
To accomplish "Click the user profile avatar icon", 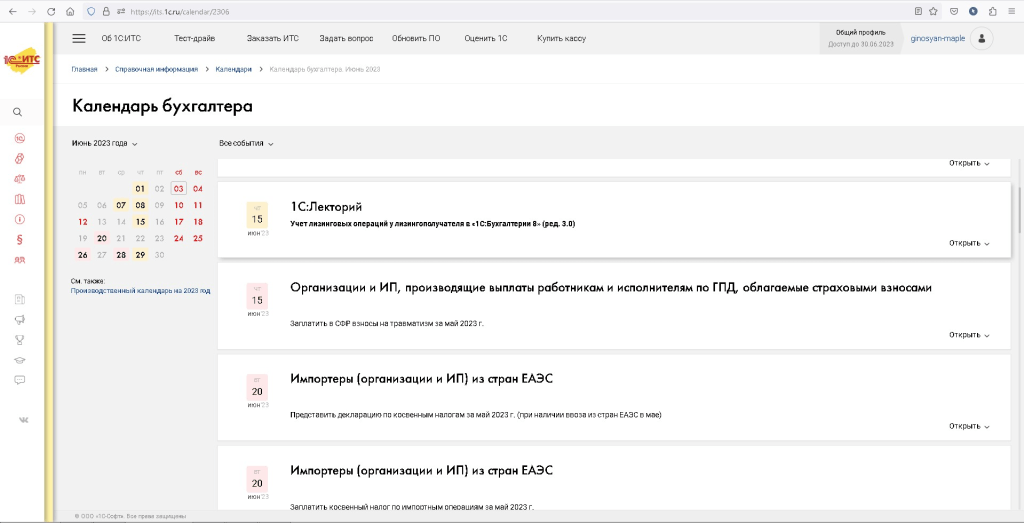I will point(982,38).
